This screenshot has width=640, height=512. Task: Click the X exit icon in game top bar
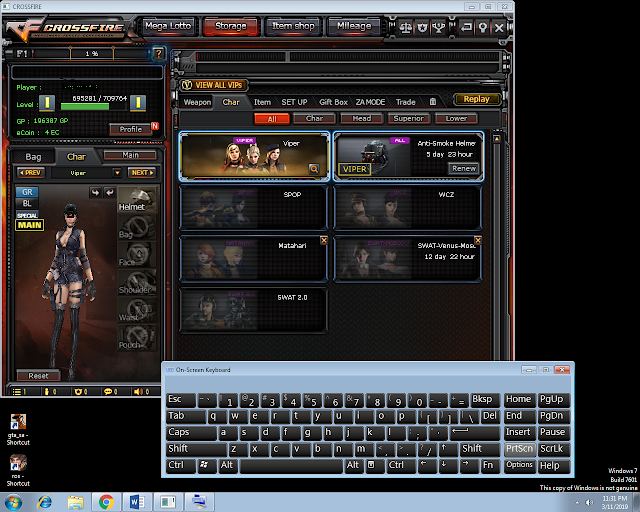[499, 28]
